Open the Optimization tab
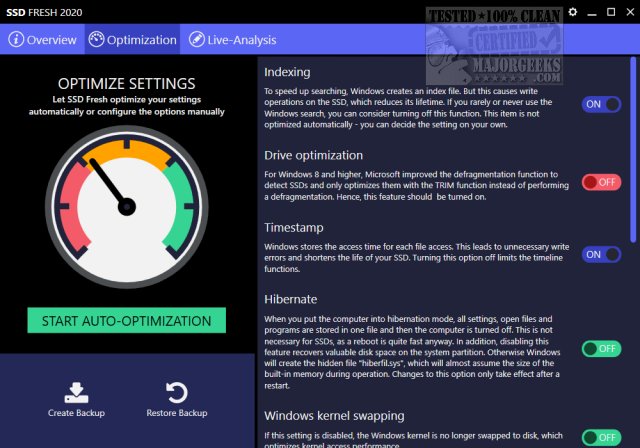 [x=132, y=40]
